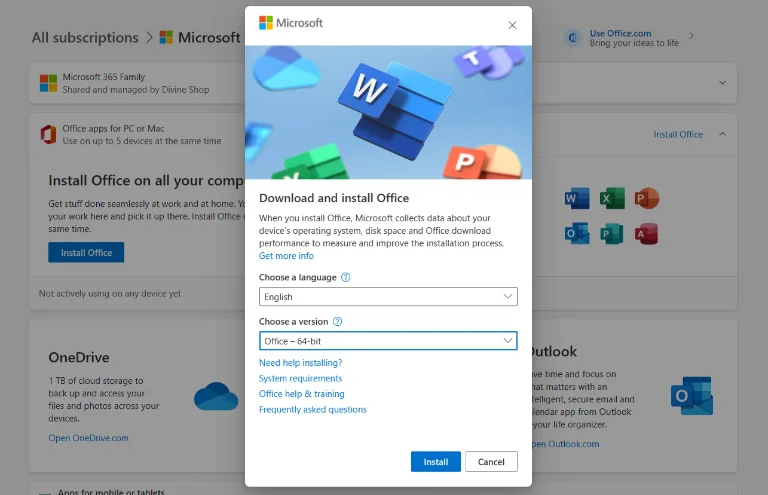Open the Frequently asked questions link

[312, 410]
